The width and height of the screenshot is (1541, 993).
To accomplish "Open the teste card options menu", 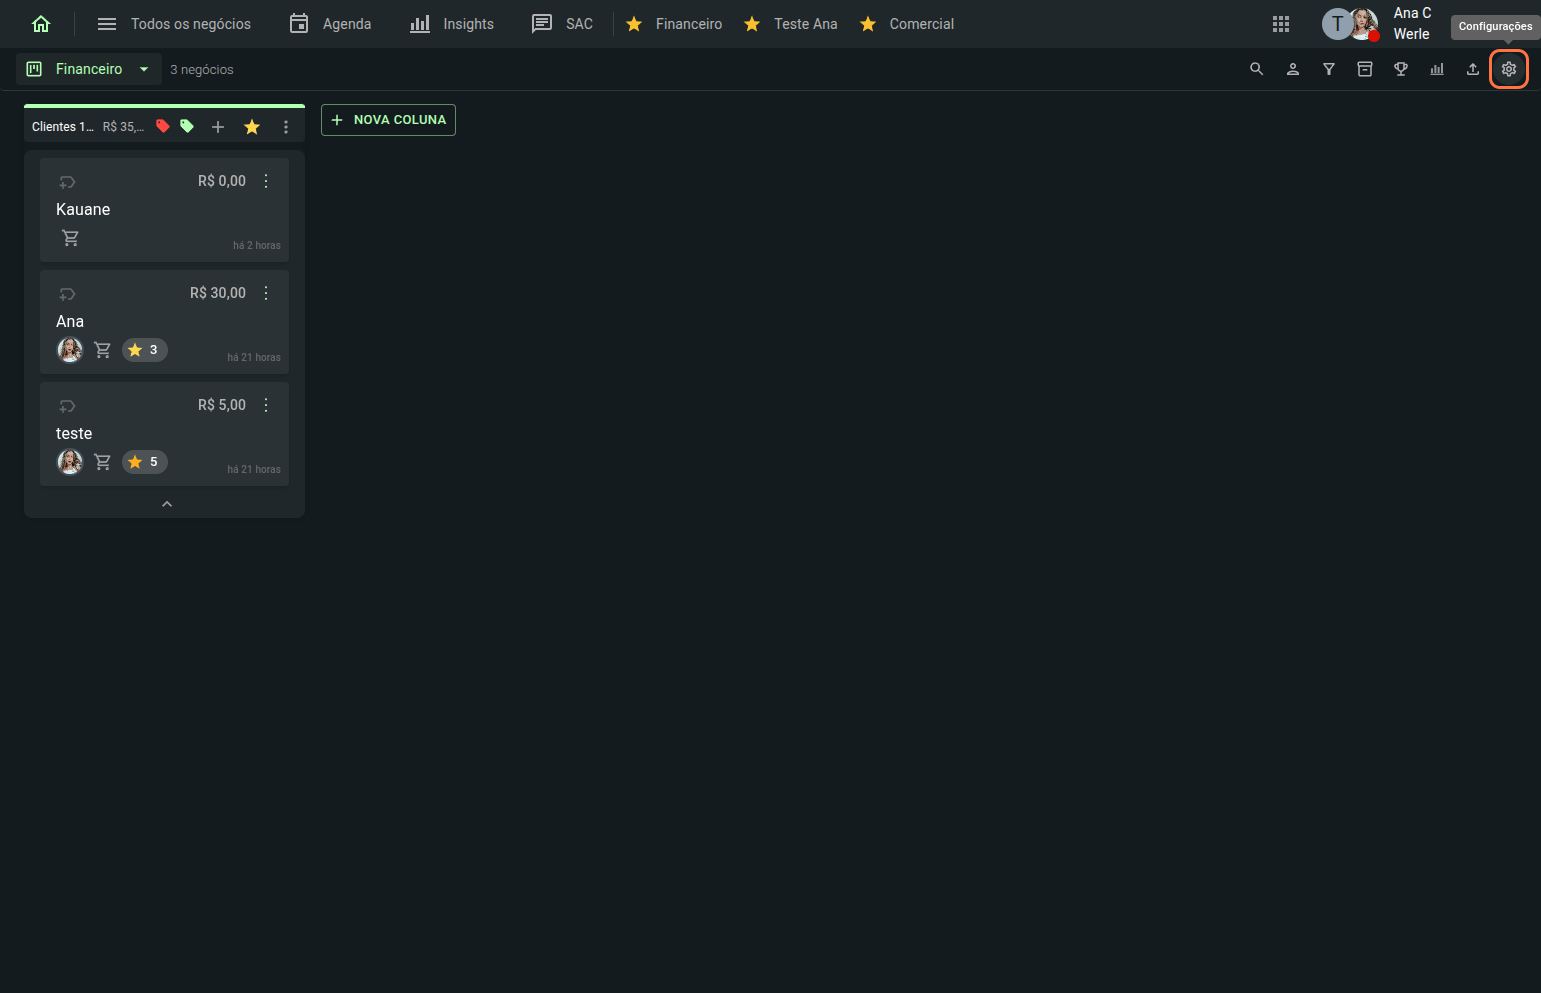I will coord(266,405).
